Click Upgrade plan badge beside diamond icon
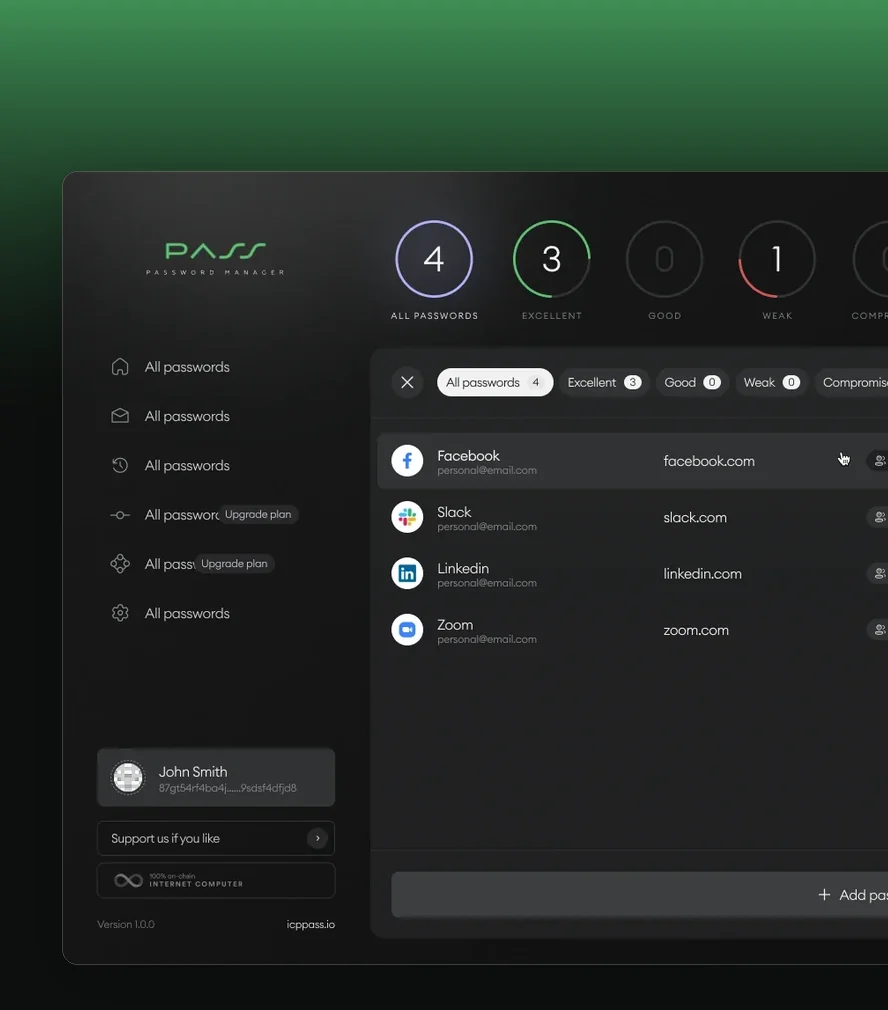 pyautogui.click(x=234, y=564)
